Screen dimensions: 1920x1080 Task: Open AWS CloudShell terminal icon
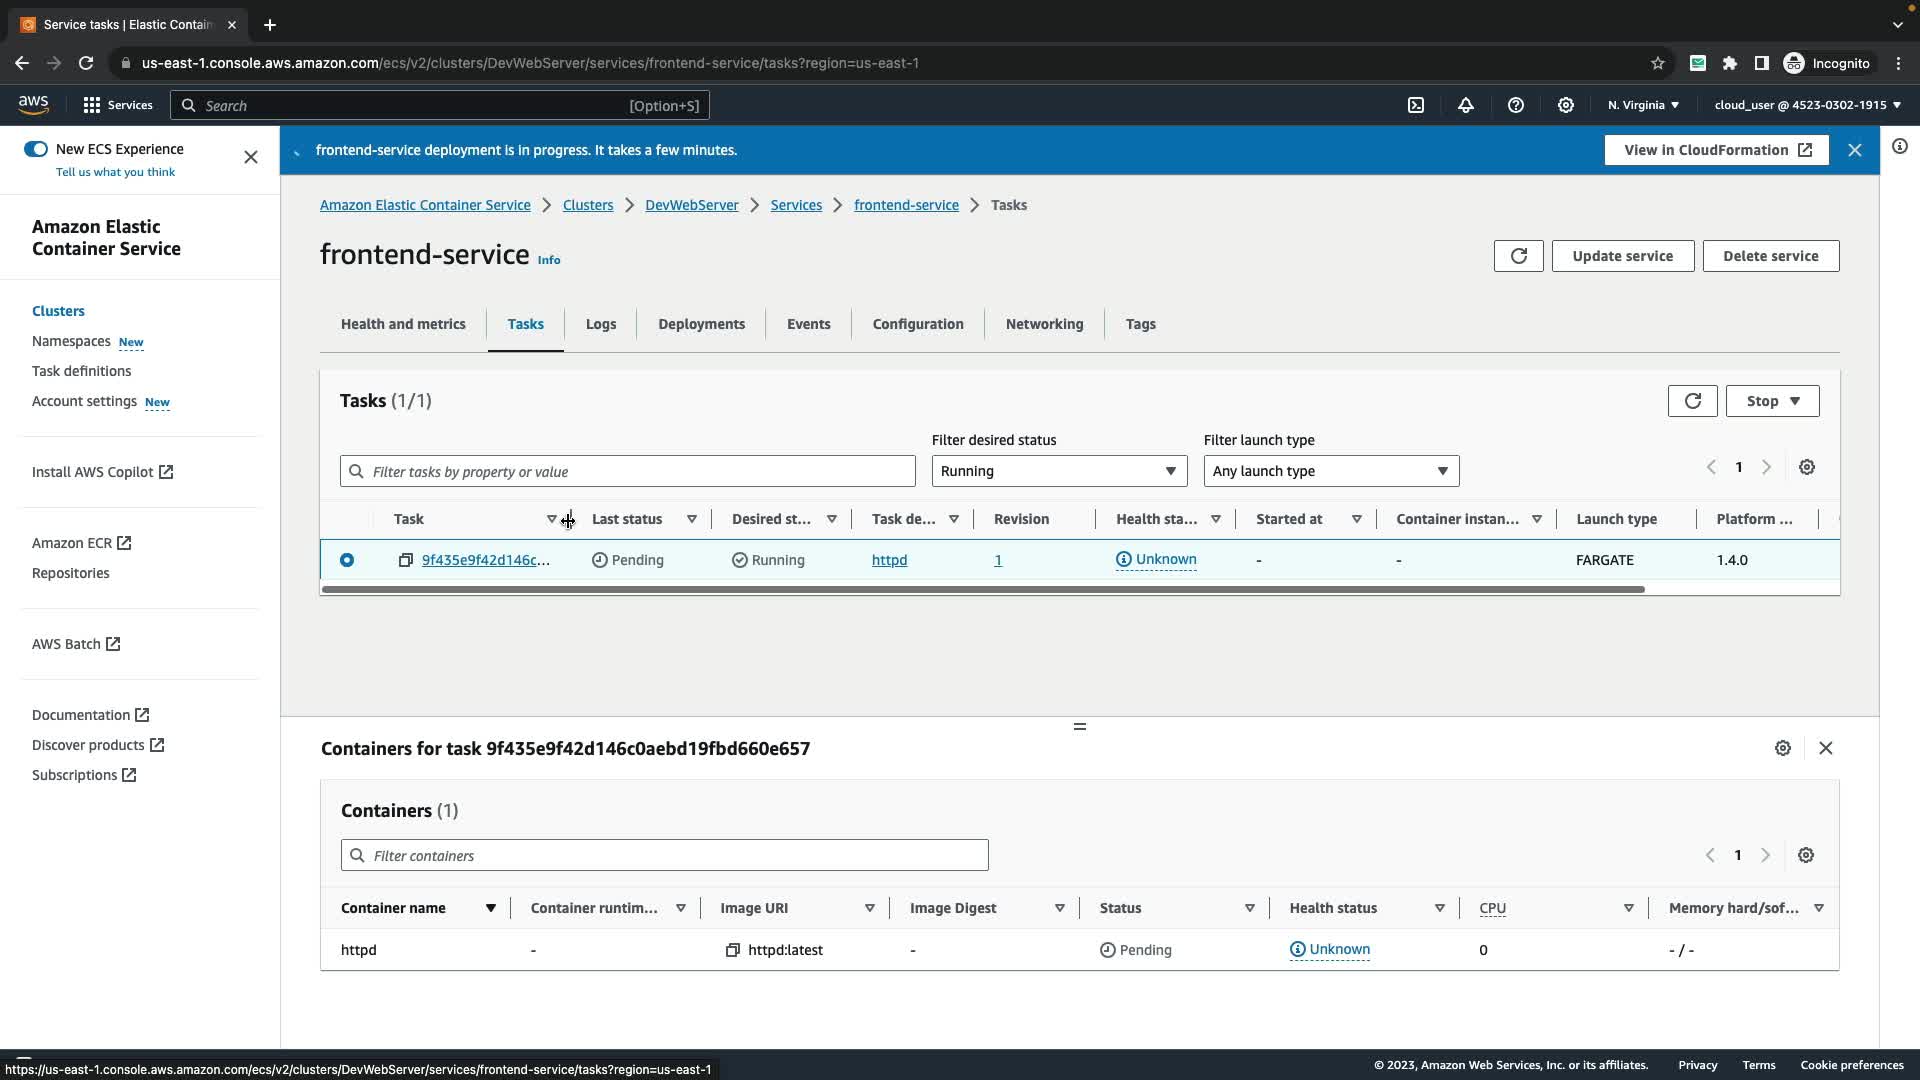(x=1416, y=105)
